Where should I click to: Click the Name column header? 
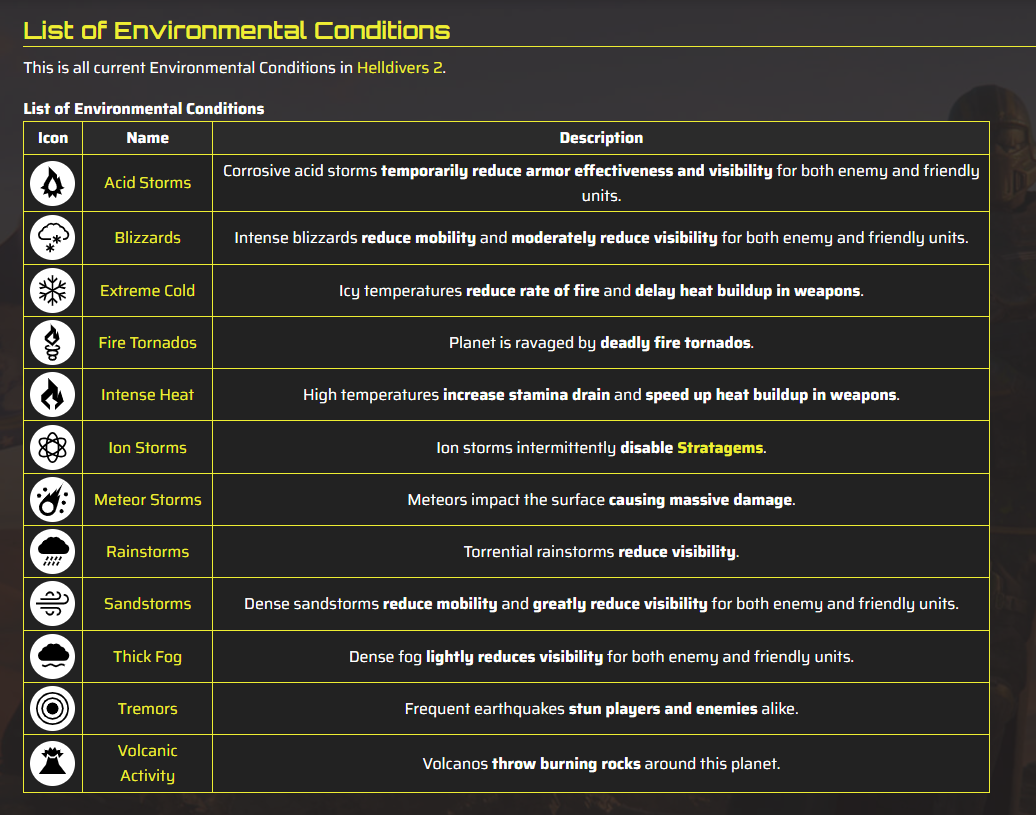[147, 138]
